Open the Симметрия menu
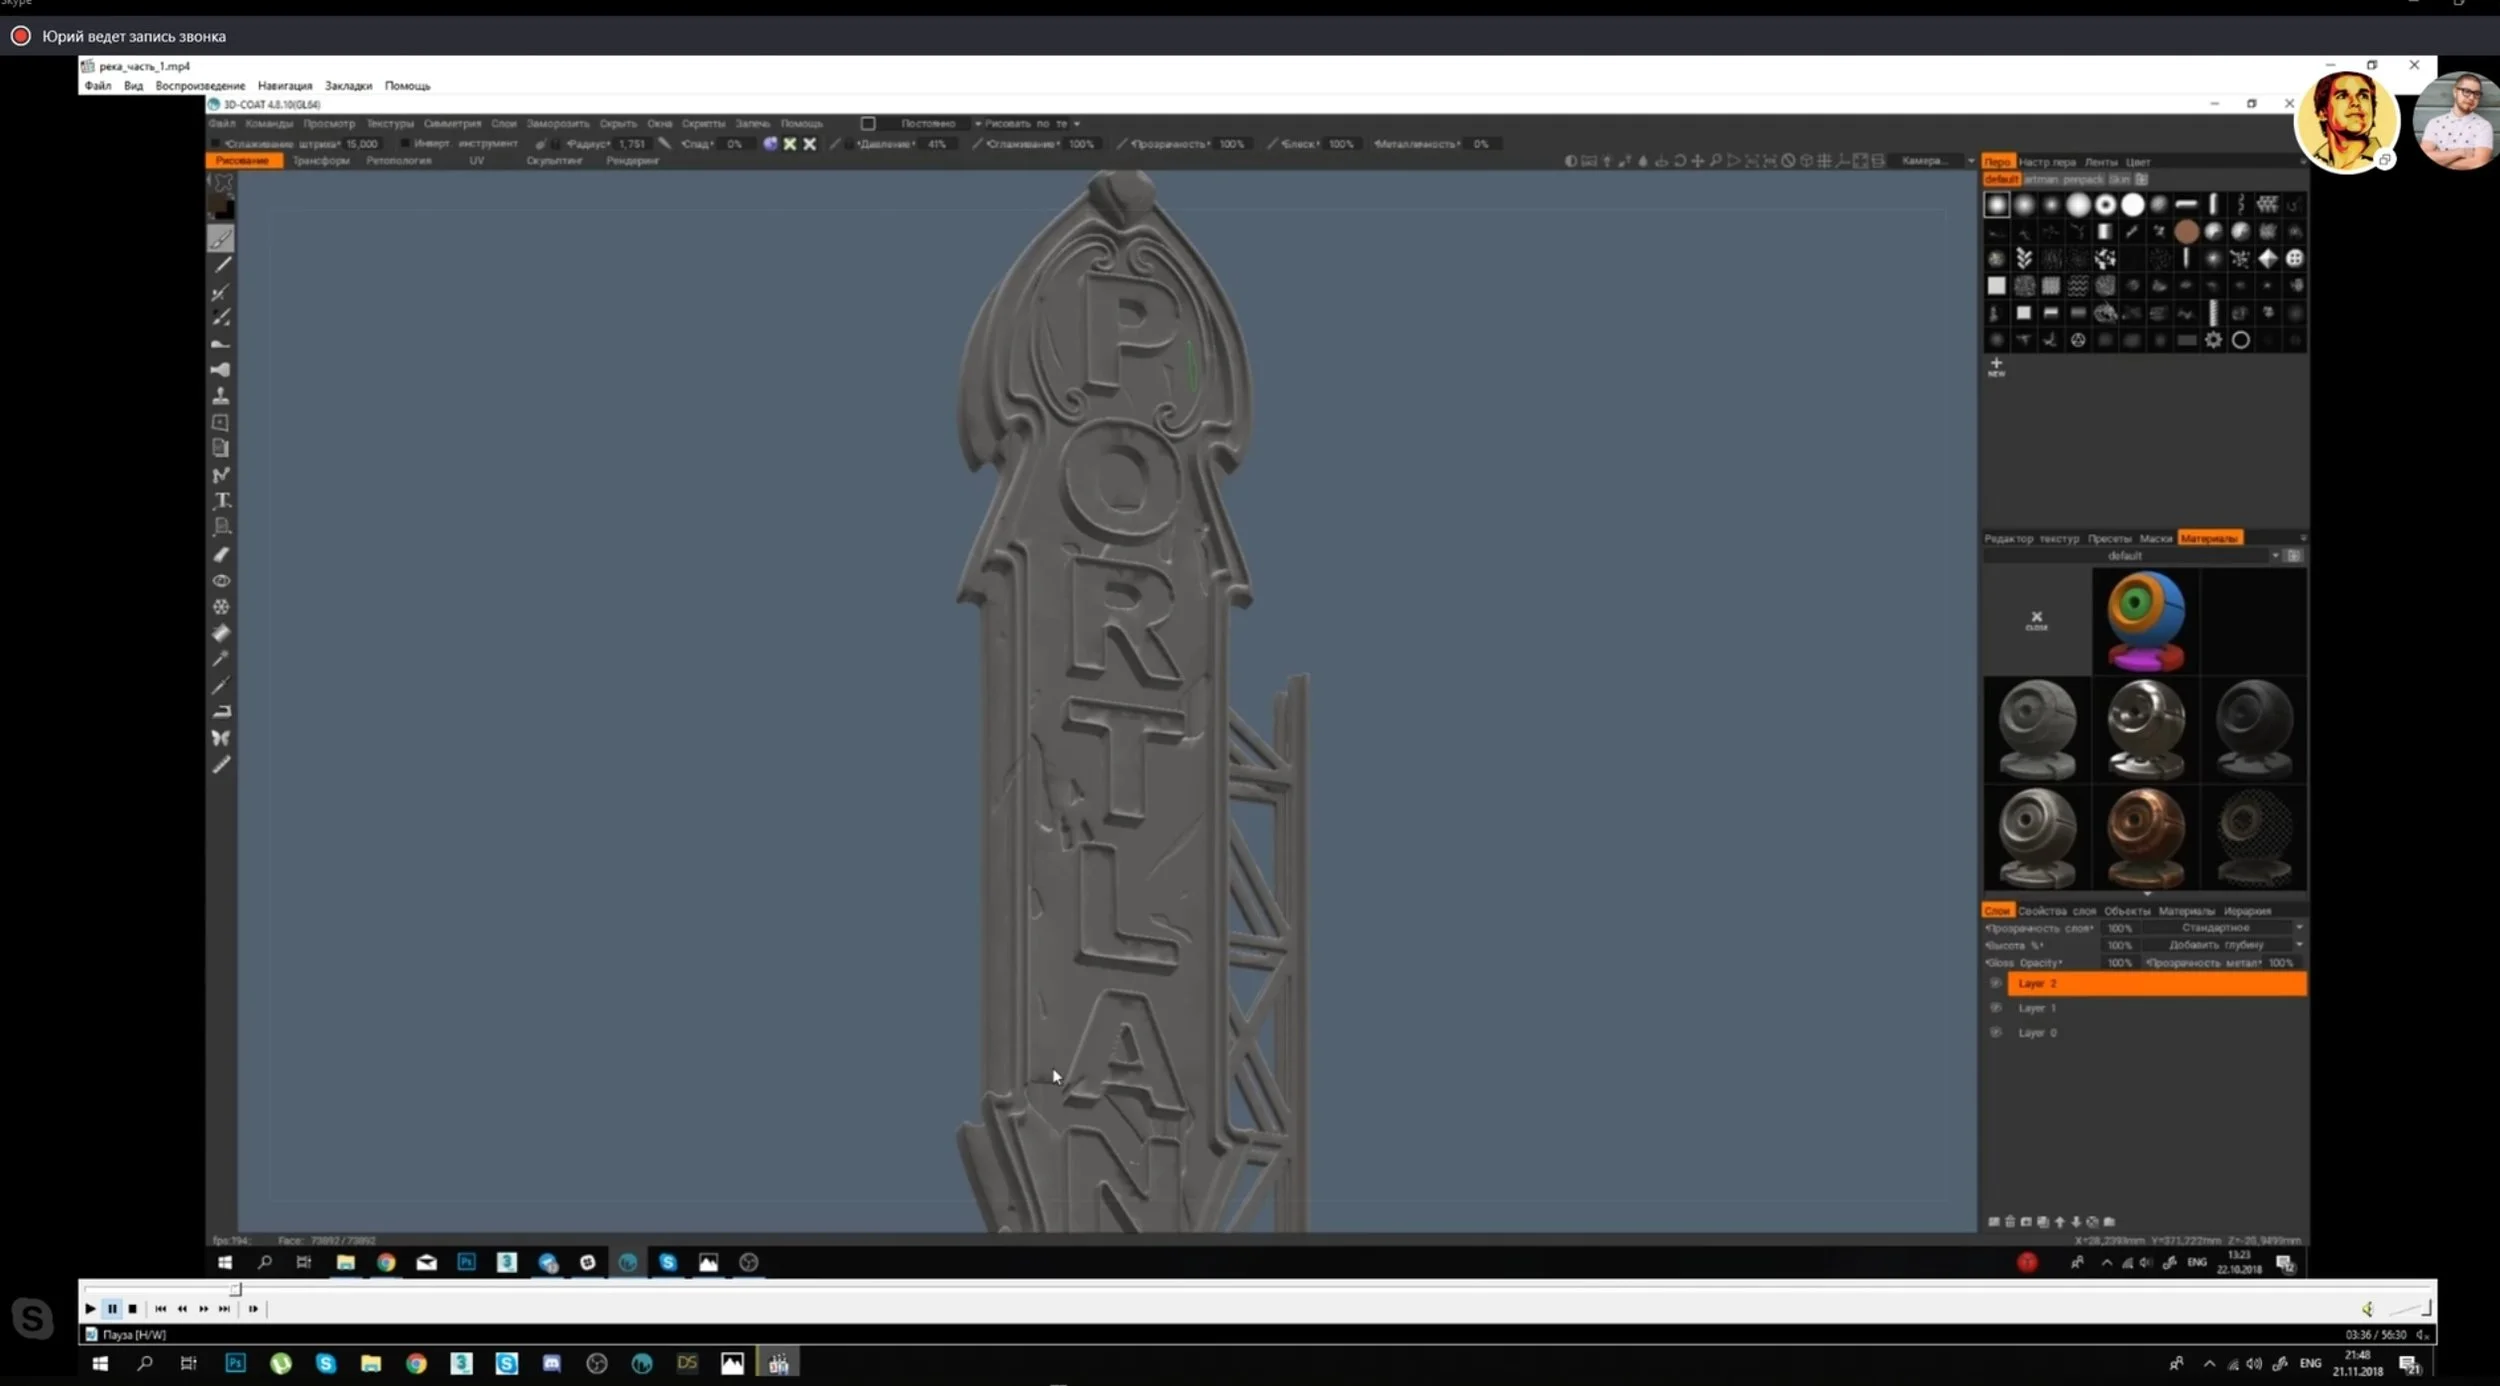Image resolution: width=2500 pixels, height=1386 pixels. (452, 123)
